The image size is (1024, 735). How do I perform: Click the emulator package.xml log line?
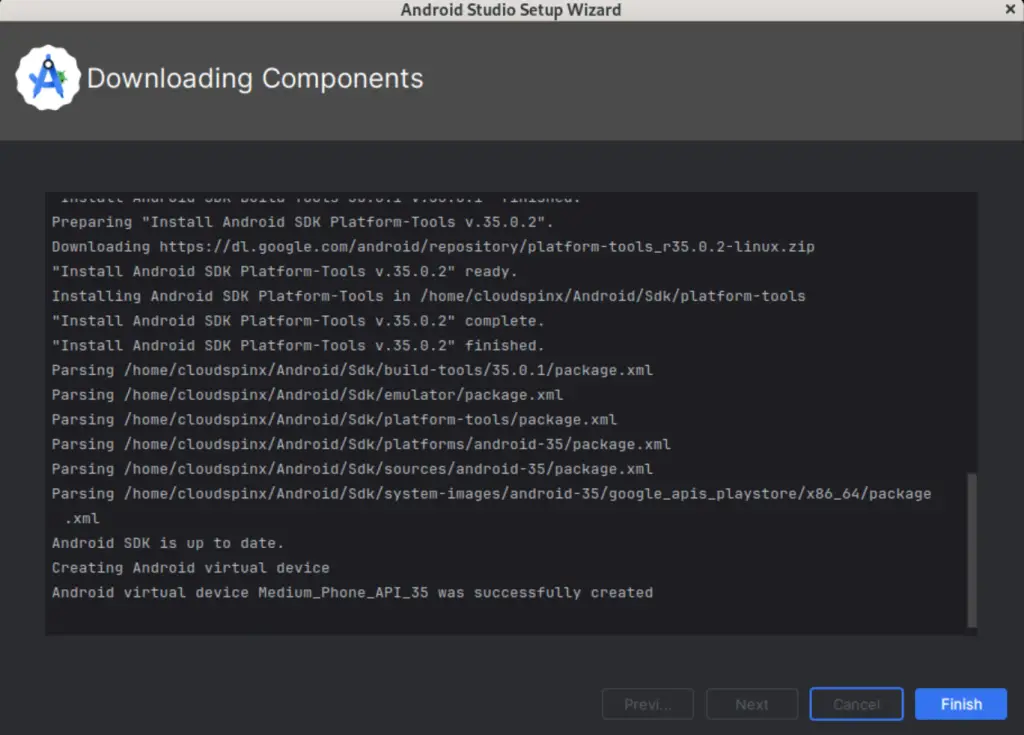pos(306,394)
